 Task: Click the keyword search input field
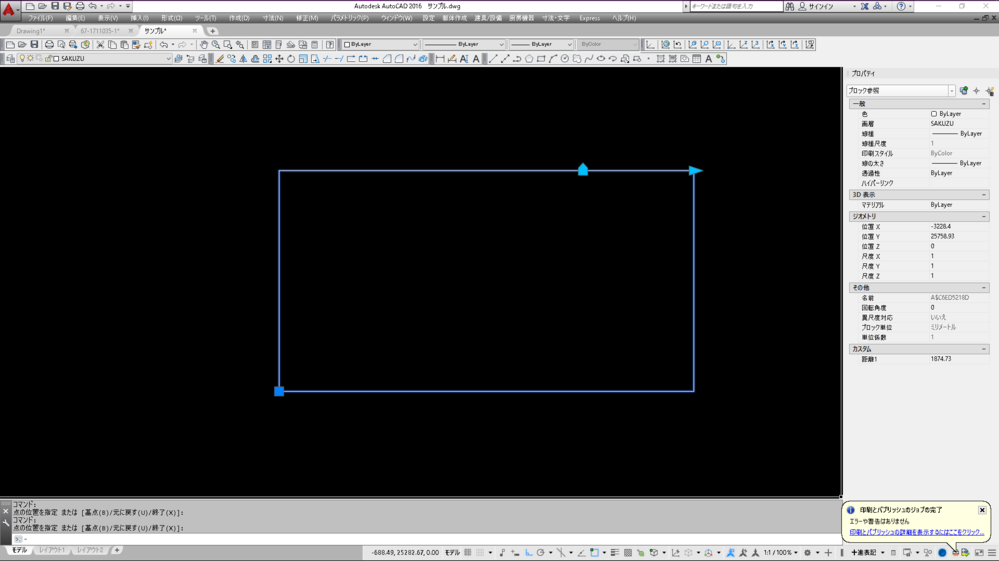click(x=735, y=6)
